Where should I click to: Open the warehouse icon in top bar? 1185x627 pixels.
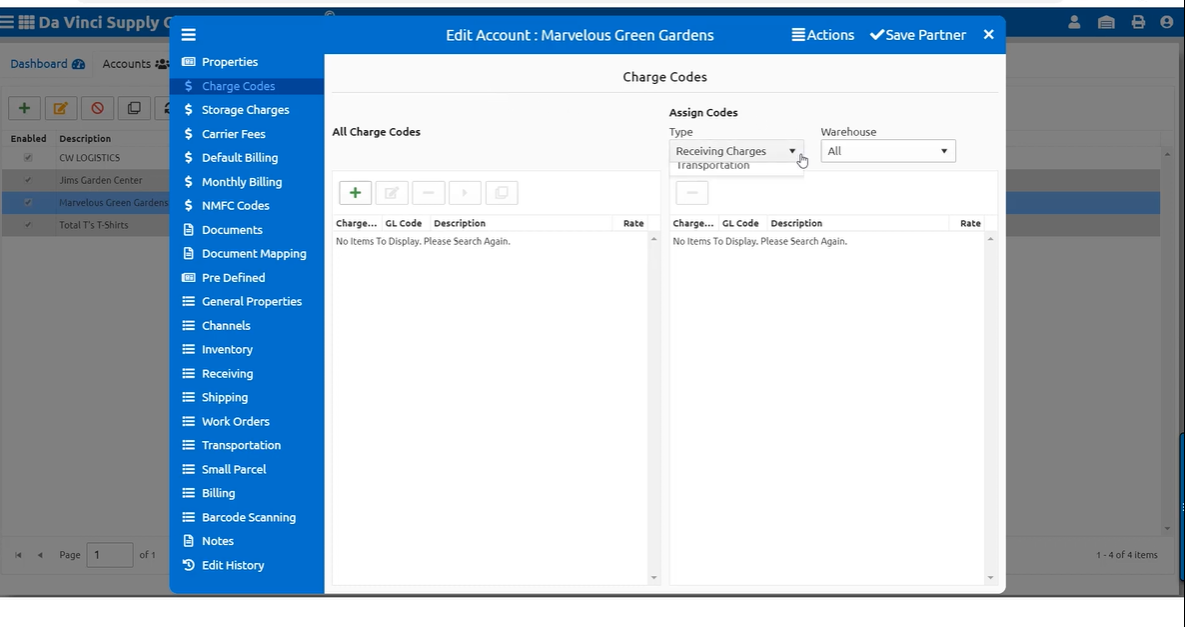(x=1106, y=22)
